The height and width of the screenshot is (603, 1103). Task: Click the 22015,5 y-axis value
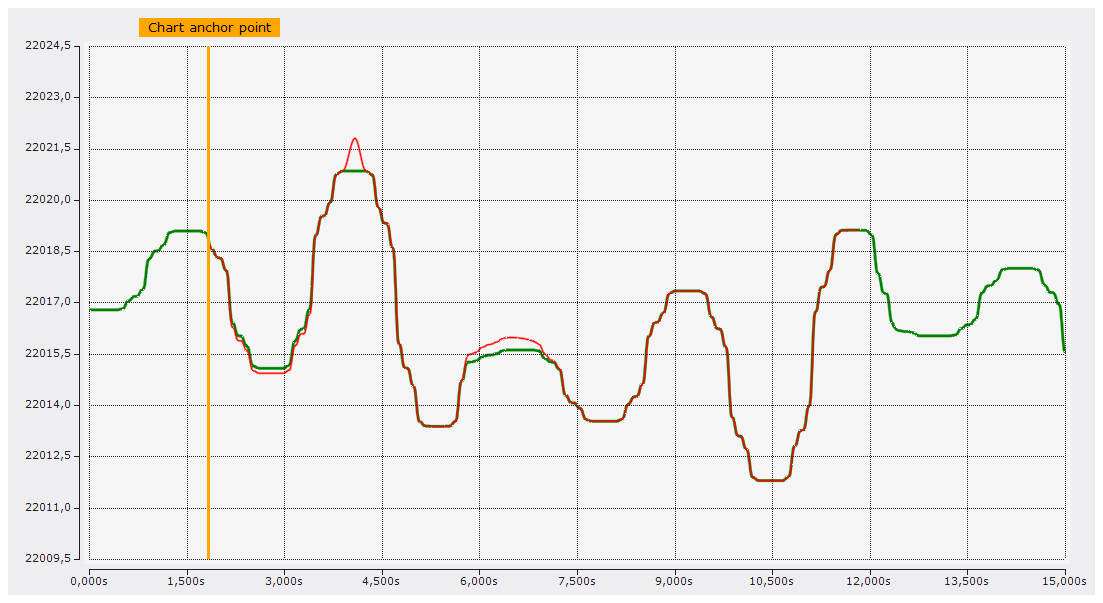[48, 353]
